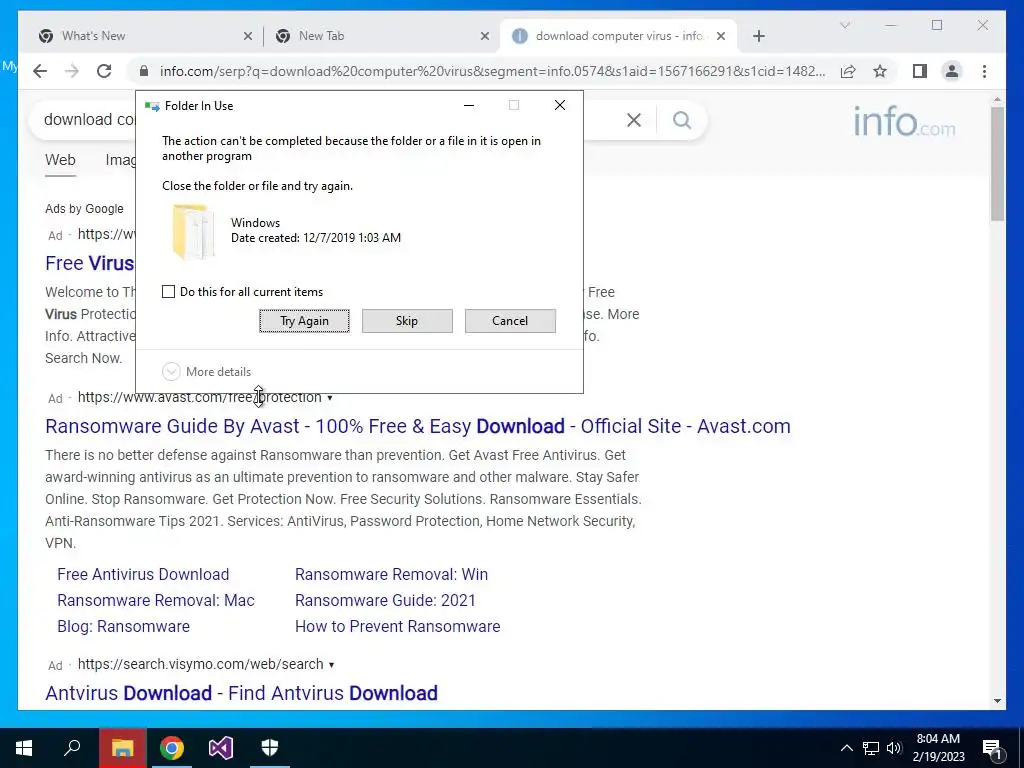Open avast.com ad URL dropdown arrow
This screenshot has height=768, width=1024.
330,398
